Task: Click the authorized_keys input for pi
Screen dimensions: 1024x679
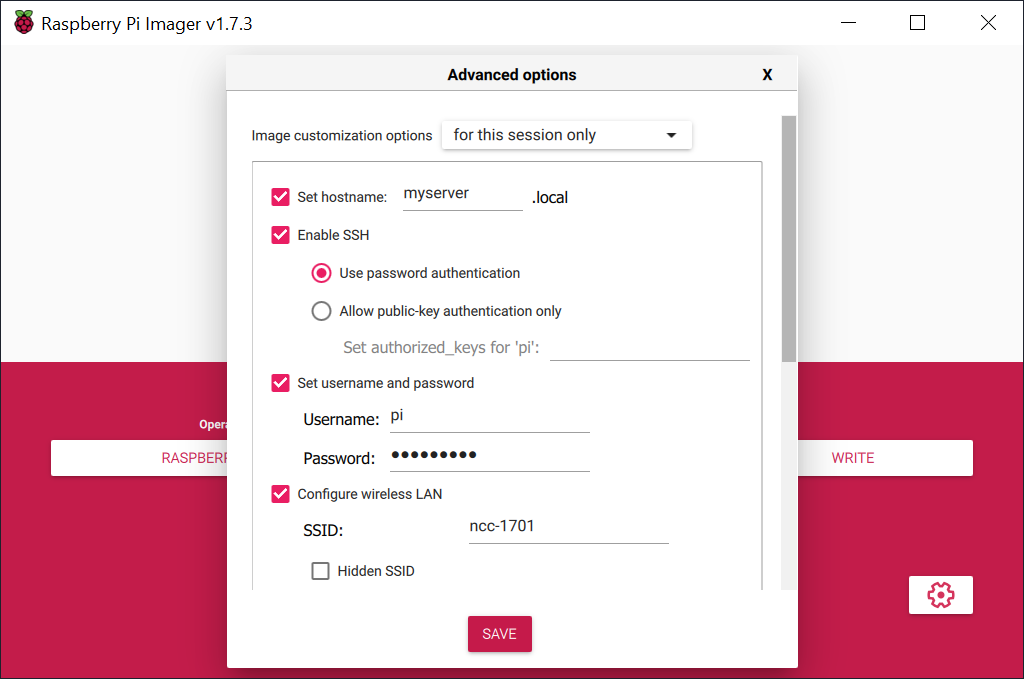Action: 650,348
